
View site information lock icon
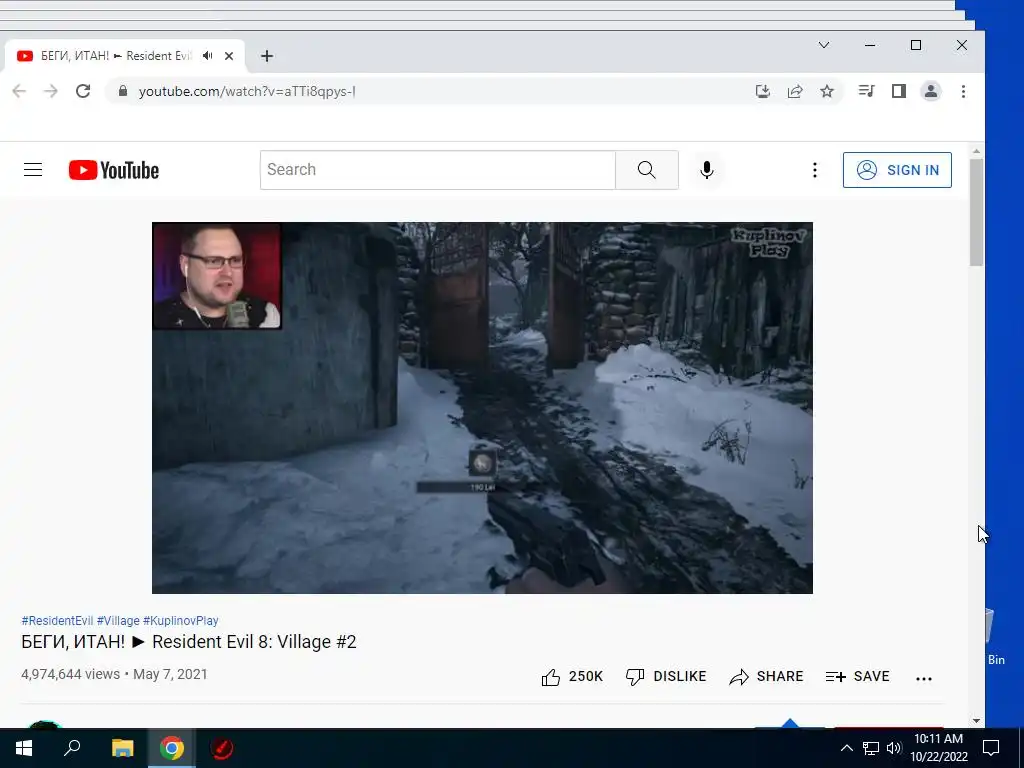click(123, 91)
